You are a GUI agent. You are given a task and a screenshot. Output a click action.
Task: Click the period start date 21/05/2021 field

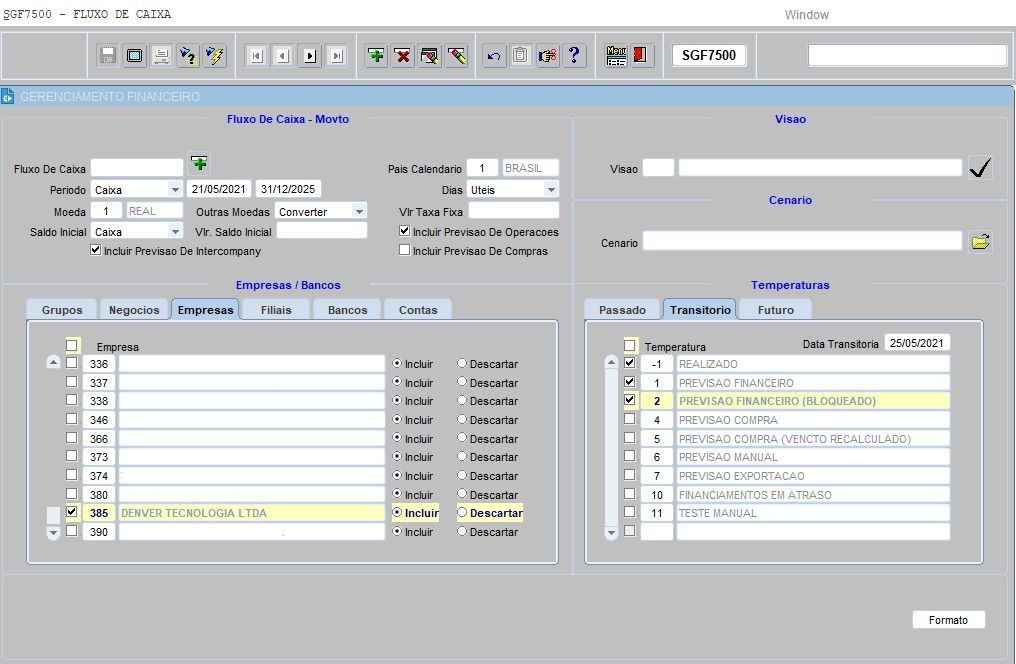219,189
